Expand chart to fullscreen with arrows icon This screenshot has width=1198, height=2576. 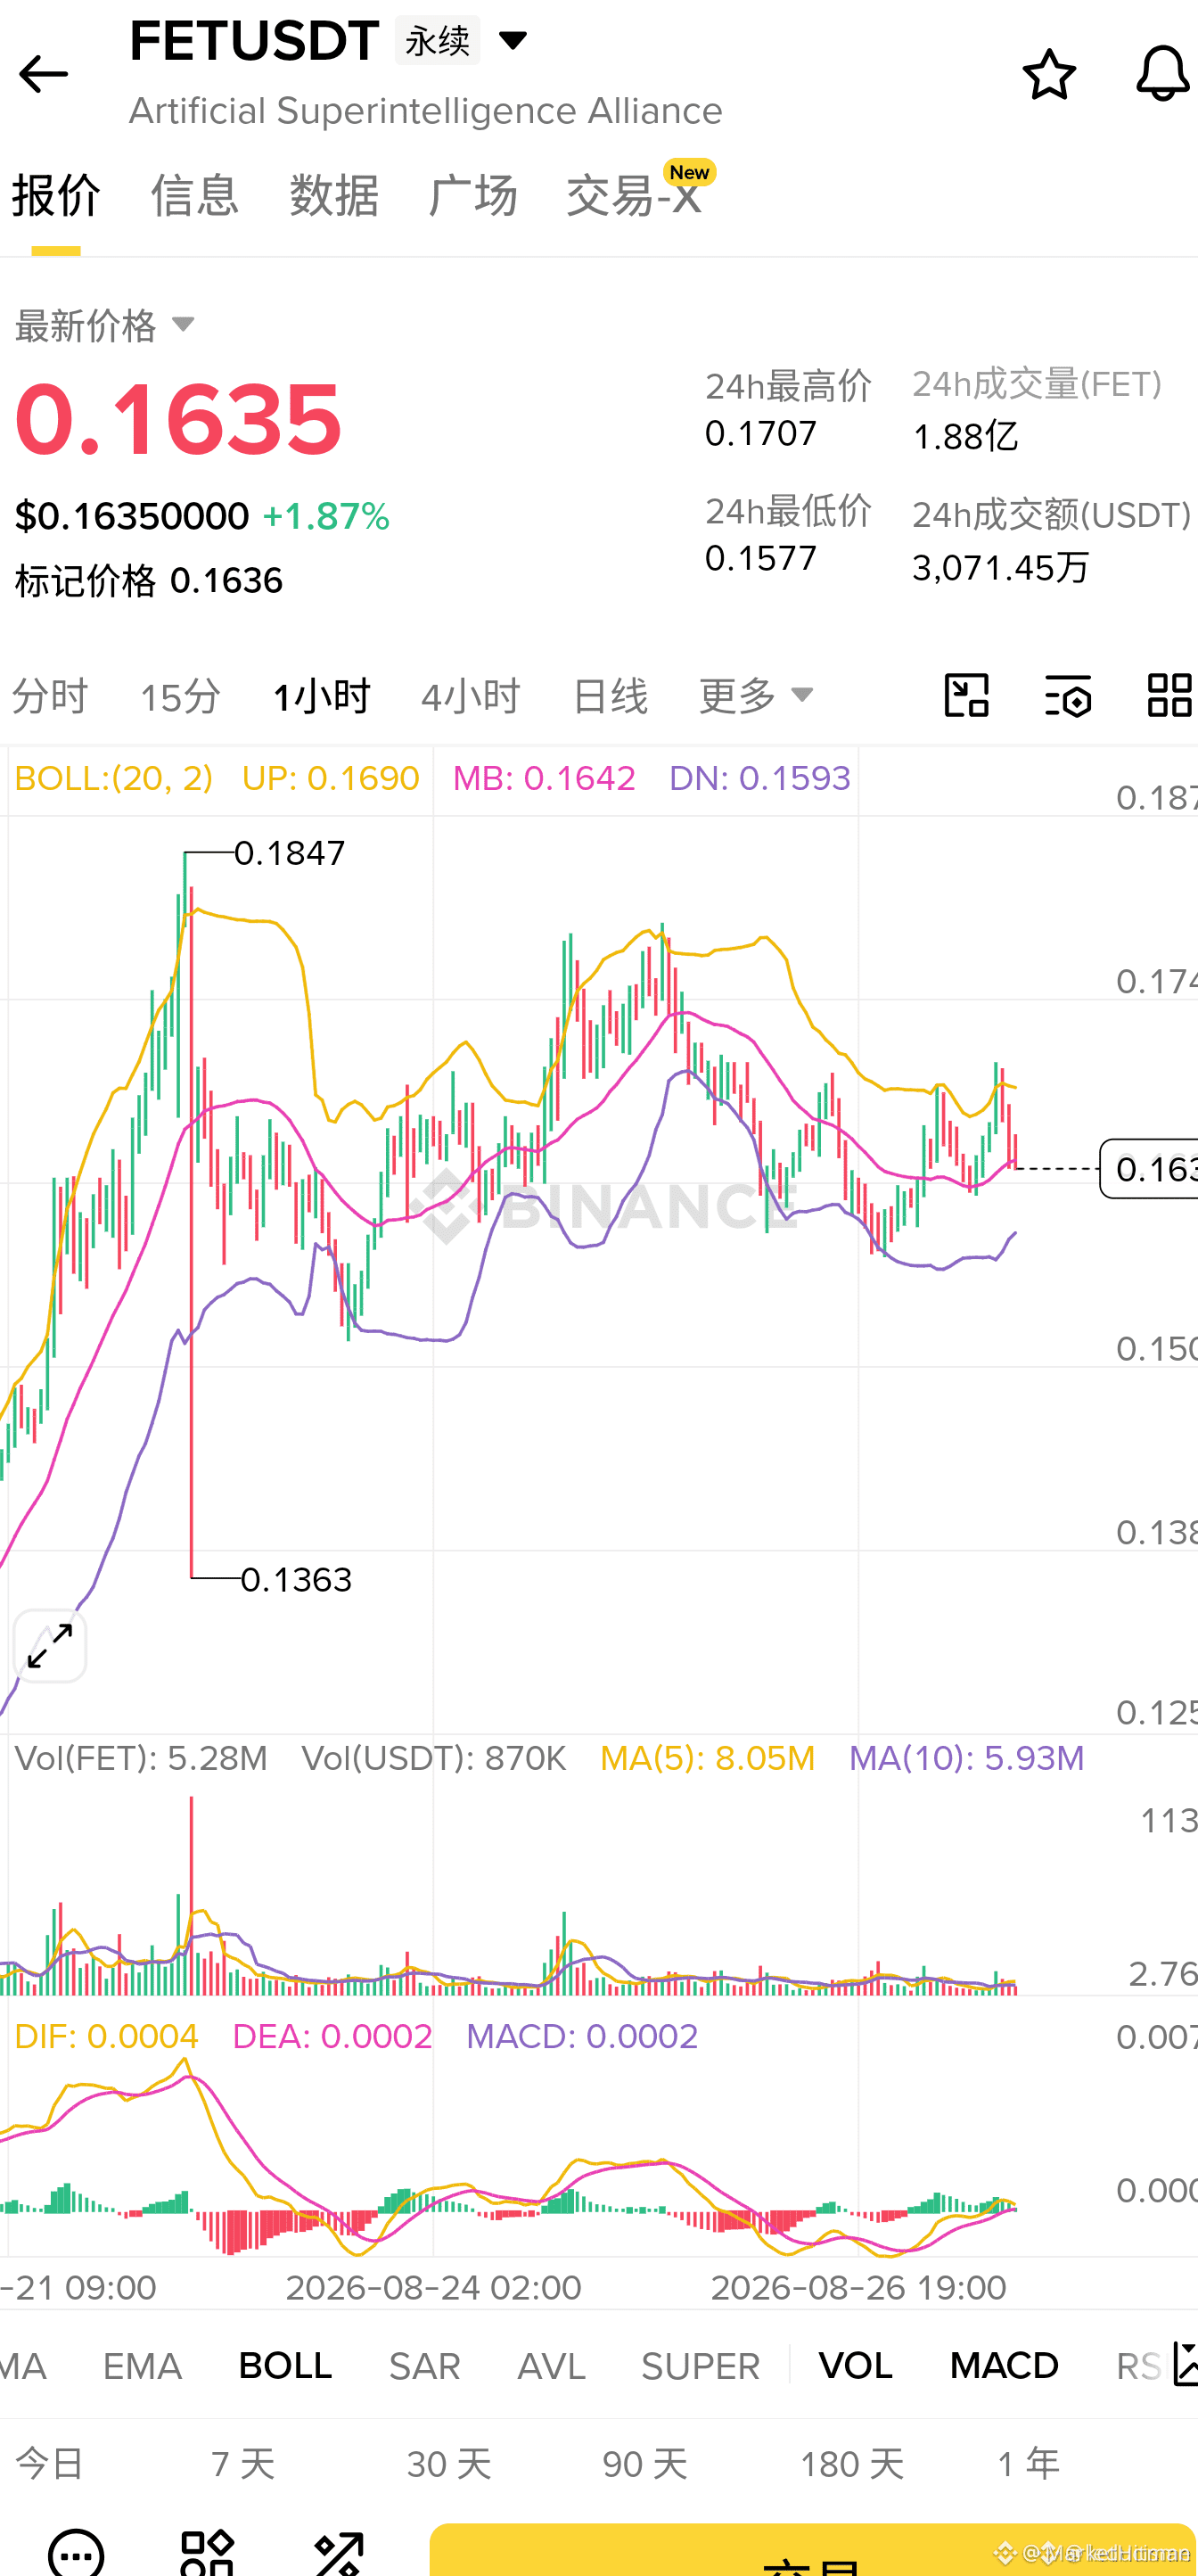click(x=50, y=1646)
